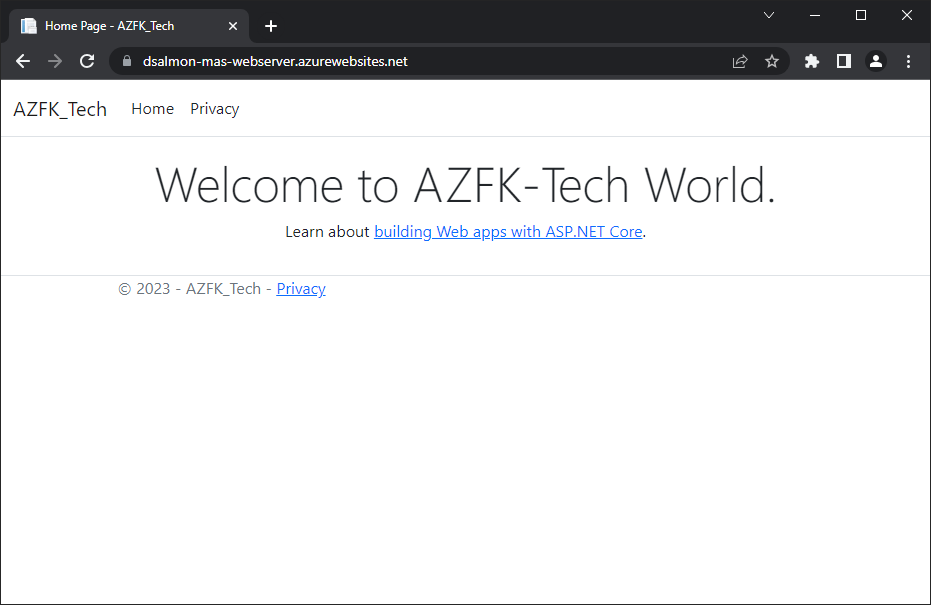Click the AZFK_Tech brand link
Viewport: 931px width, 605px height.
click(x=60, y=110)
